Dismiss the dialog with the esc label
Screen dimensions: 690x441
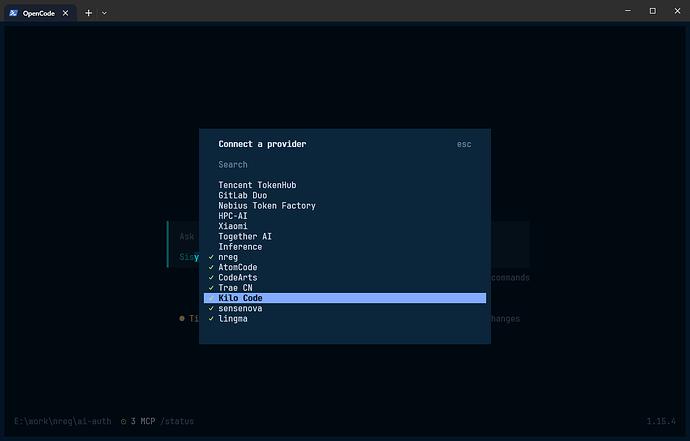click(464, 144)
